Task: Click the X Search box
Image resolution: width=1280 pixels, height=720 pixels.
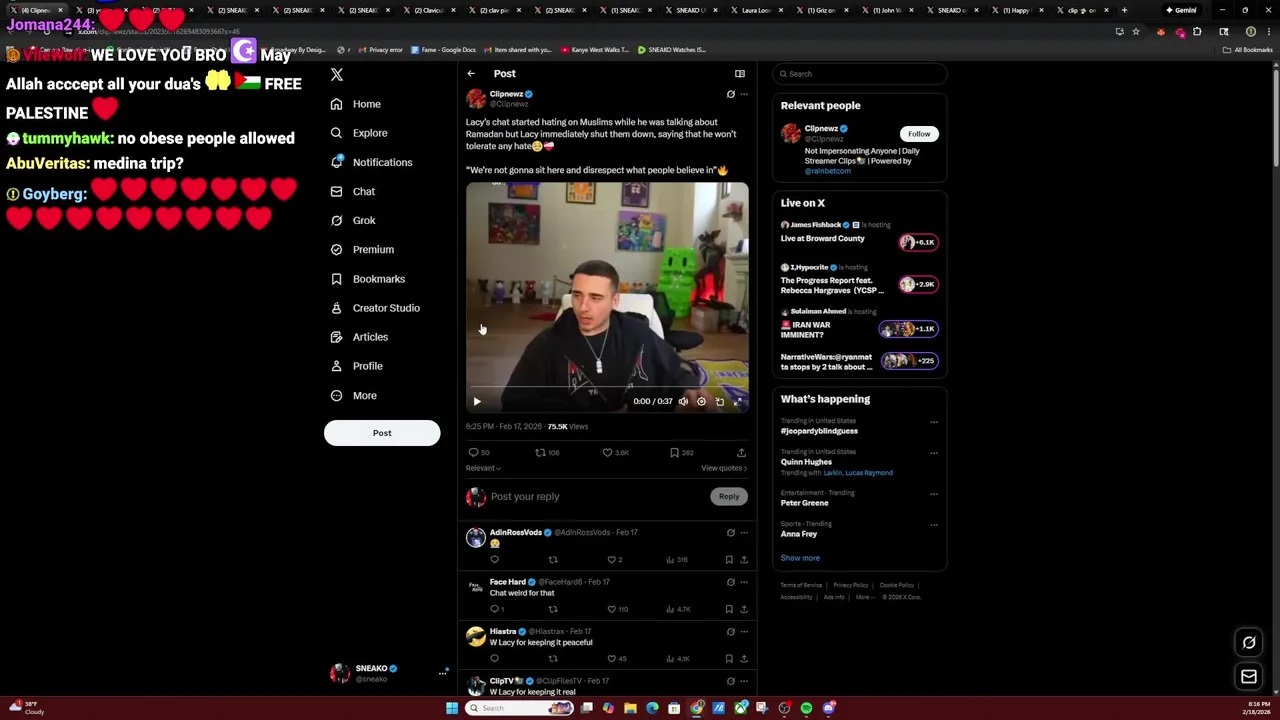Action: click(x=861, y=74)
